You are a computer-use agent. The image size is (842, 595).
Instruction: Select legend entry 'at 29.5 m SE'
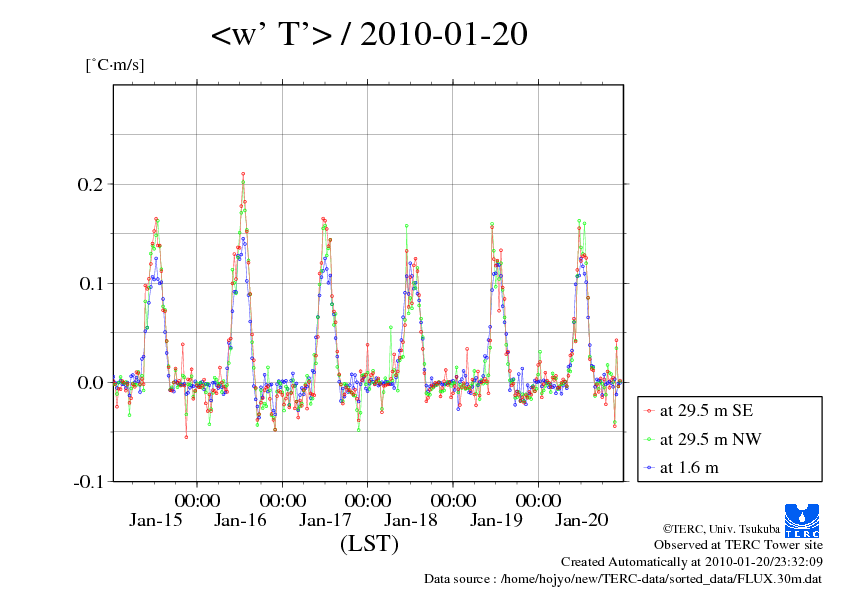(706, 411)
